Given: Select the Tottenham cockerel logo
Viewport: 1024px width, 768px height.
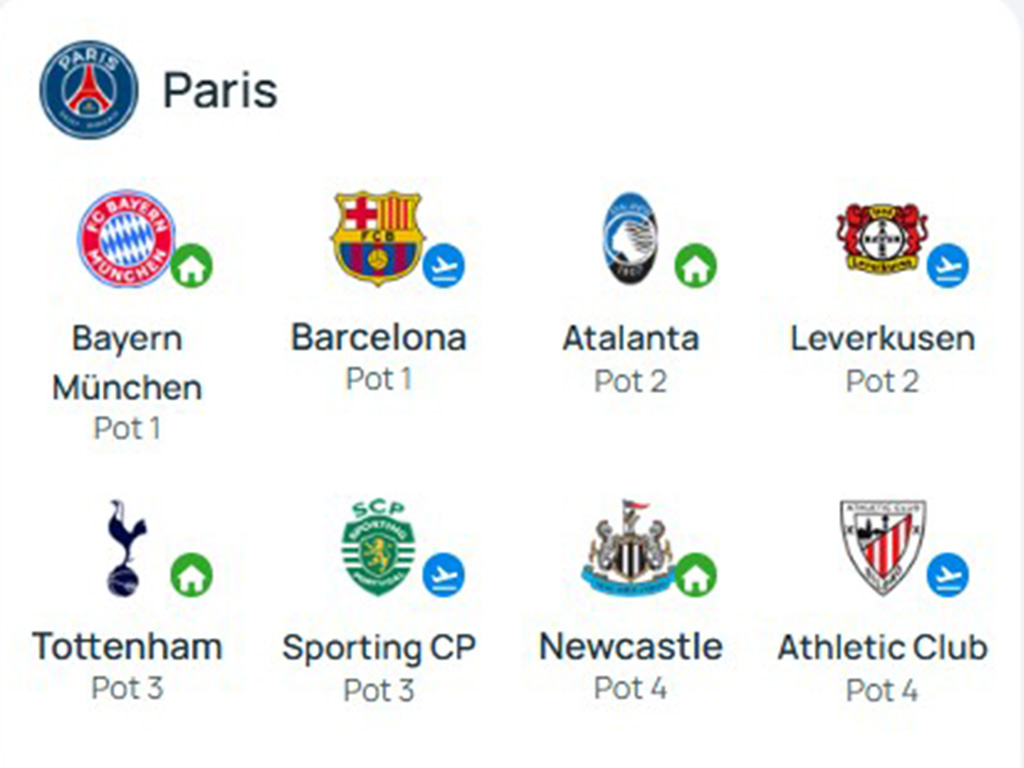Looking at the screenshot, I should [x=127, y=549].
